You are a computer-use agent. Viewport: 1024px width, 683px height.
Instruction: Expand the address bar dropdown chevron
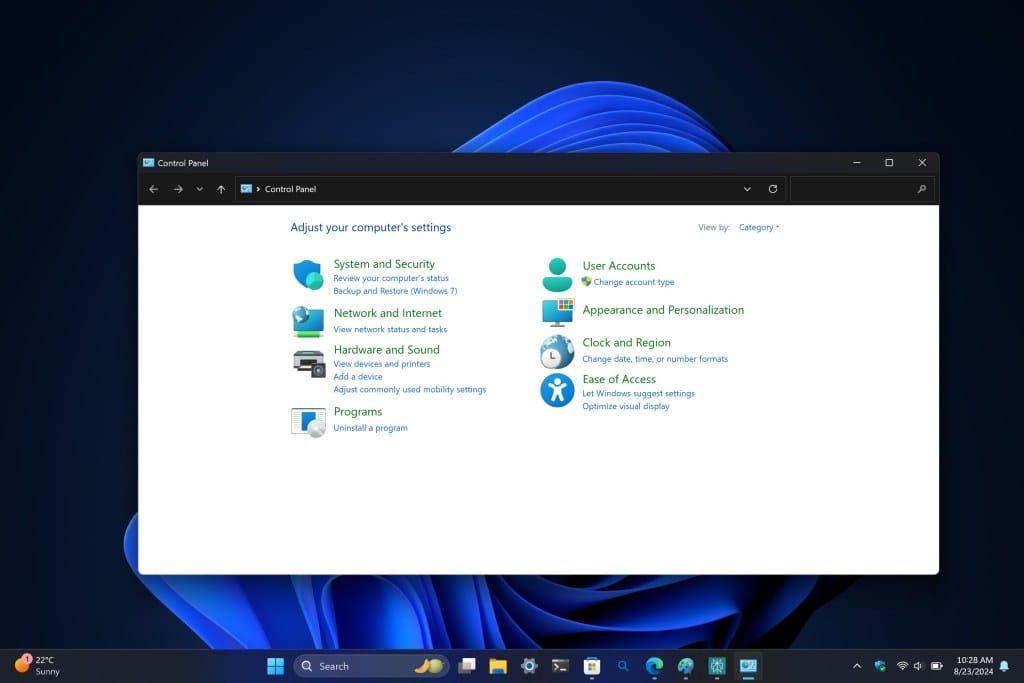(x=747, y=188)
